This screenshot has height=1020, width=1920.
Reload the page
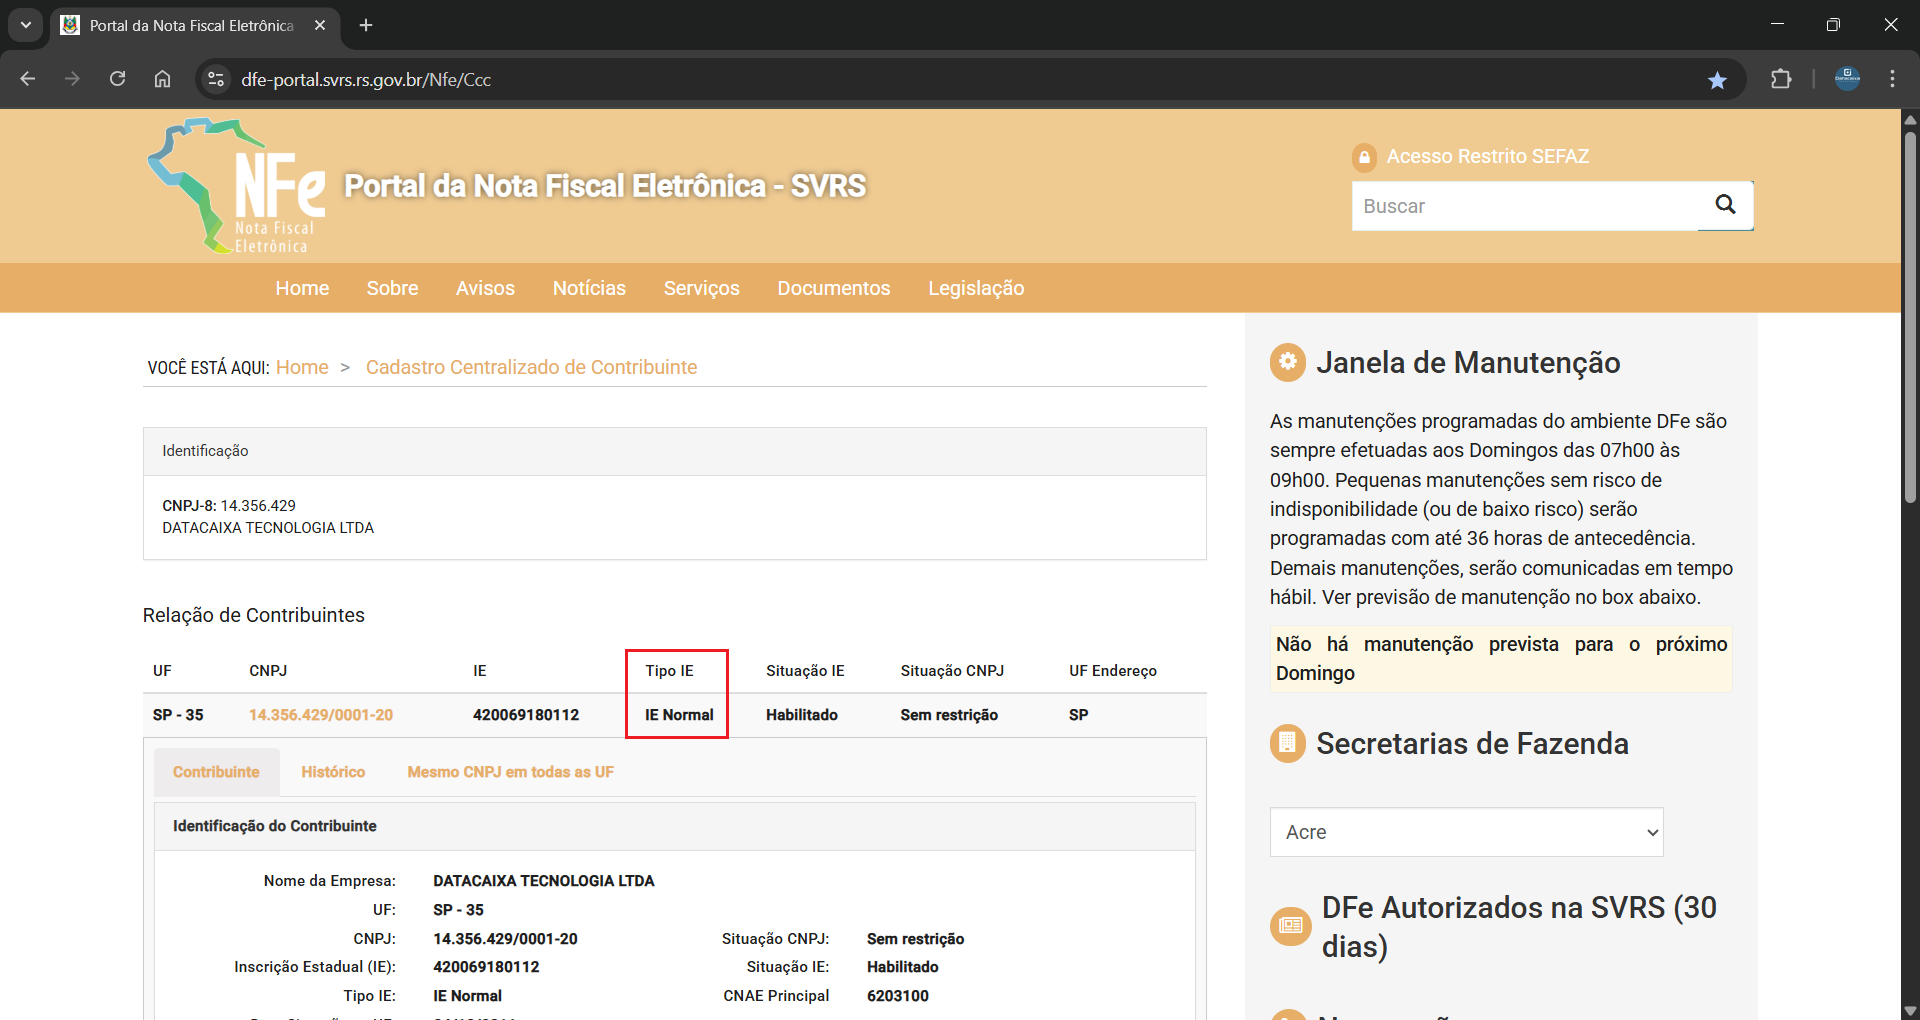(x=117, y=80)
